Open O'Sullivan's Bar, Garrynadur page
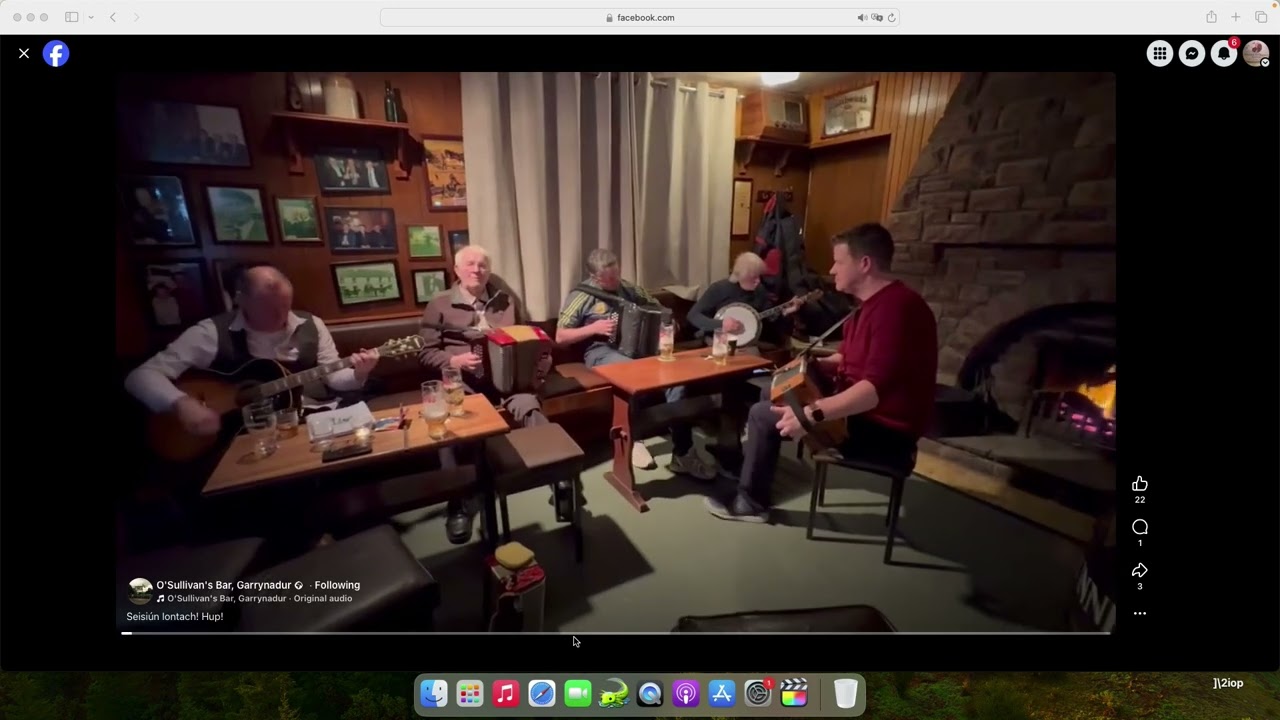This screenshot has width=1280, height=720. [x=224, y=585]
